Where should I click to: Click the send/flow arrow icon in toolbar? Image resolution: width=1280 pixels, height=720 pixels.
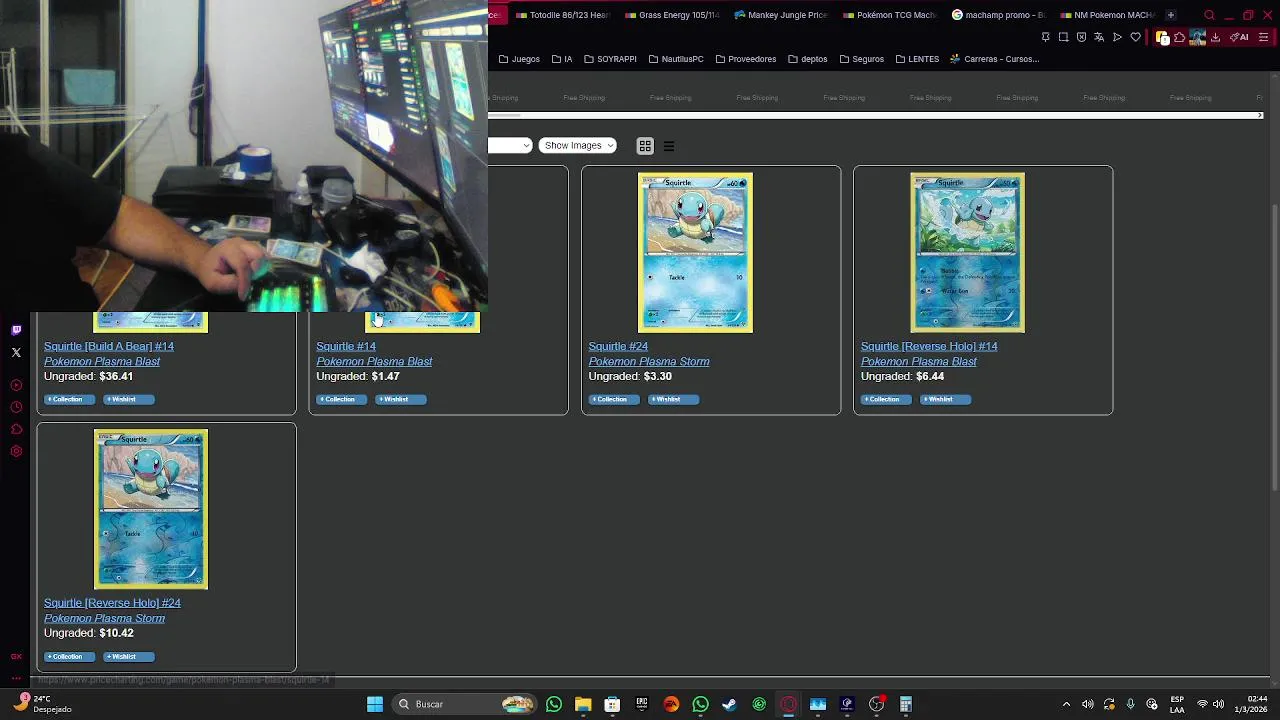[1117, 37]
